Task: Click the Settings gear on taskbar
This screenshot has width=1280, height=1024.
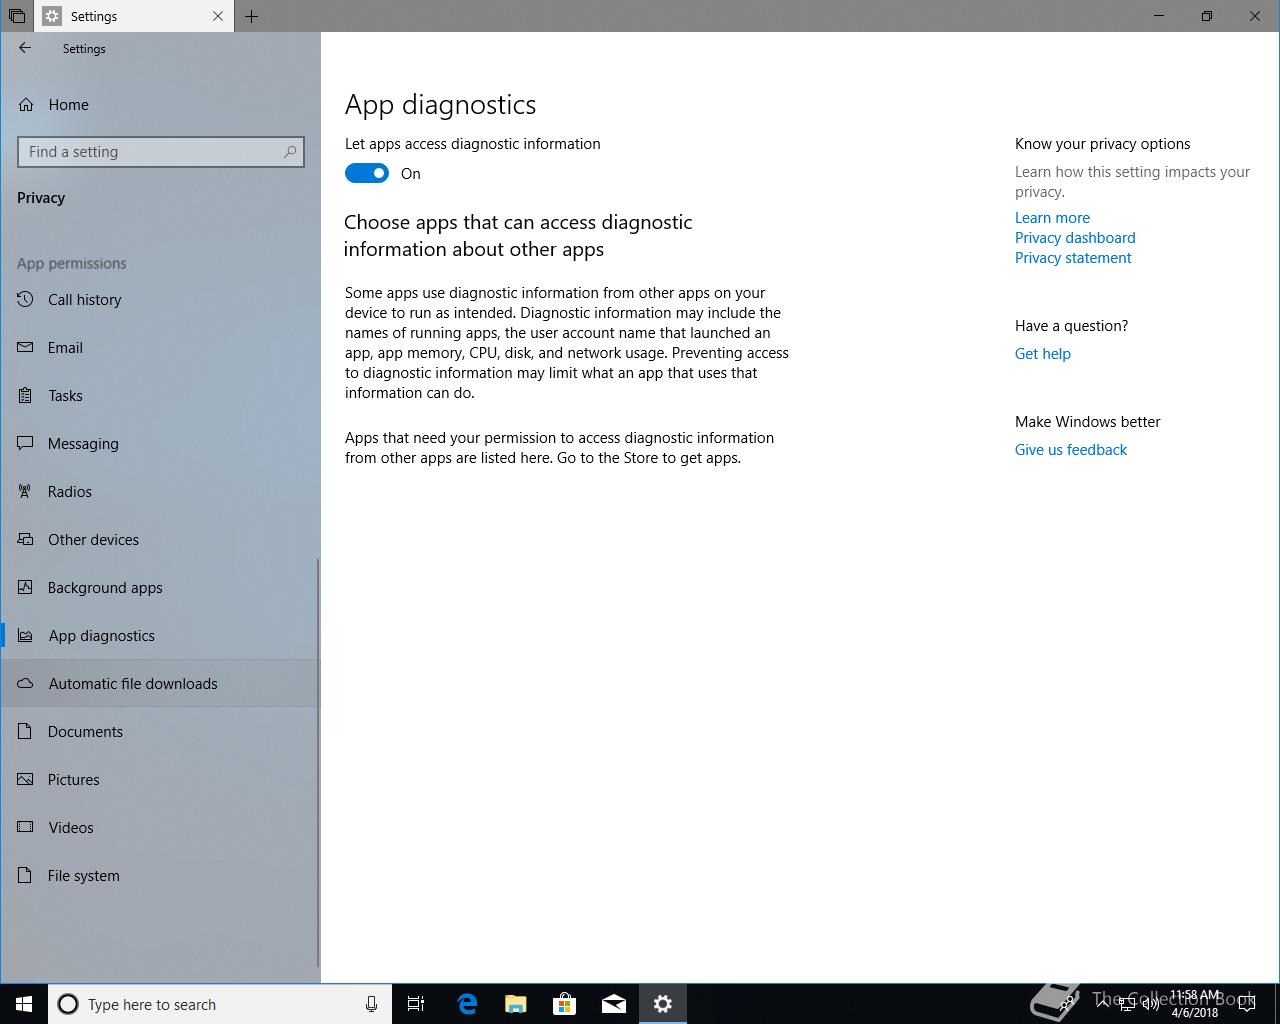Action: click(663, 1004)
